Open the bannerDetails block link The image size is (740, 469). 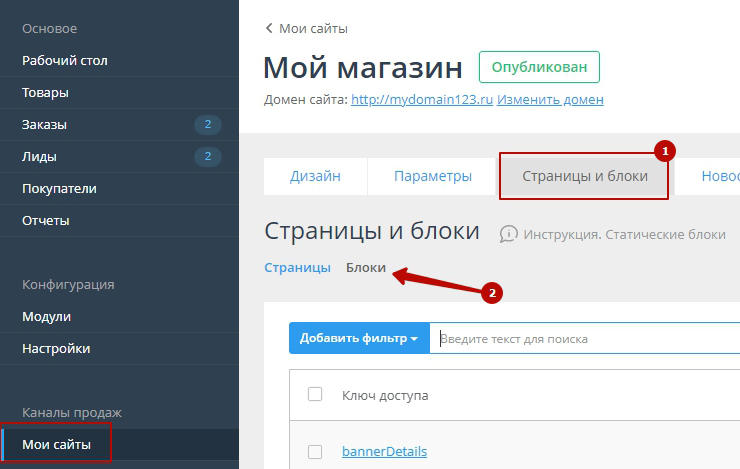(384, 451)
